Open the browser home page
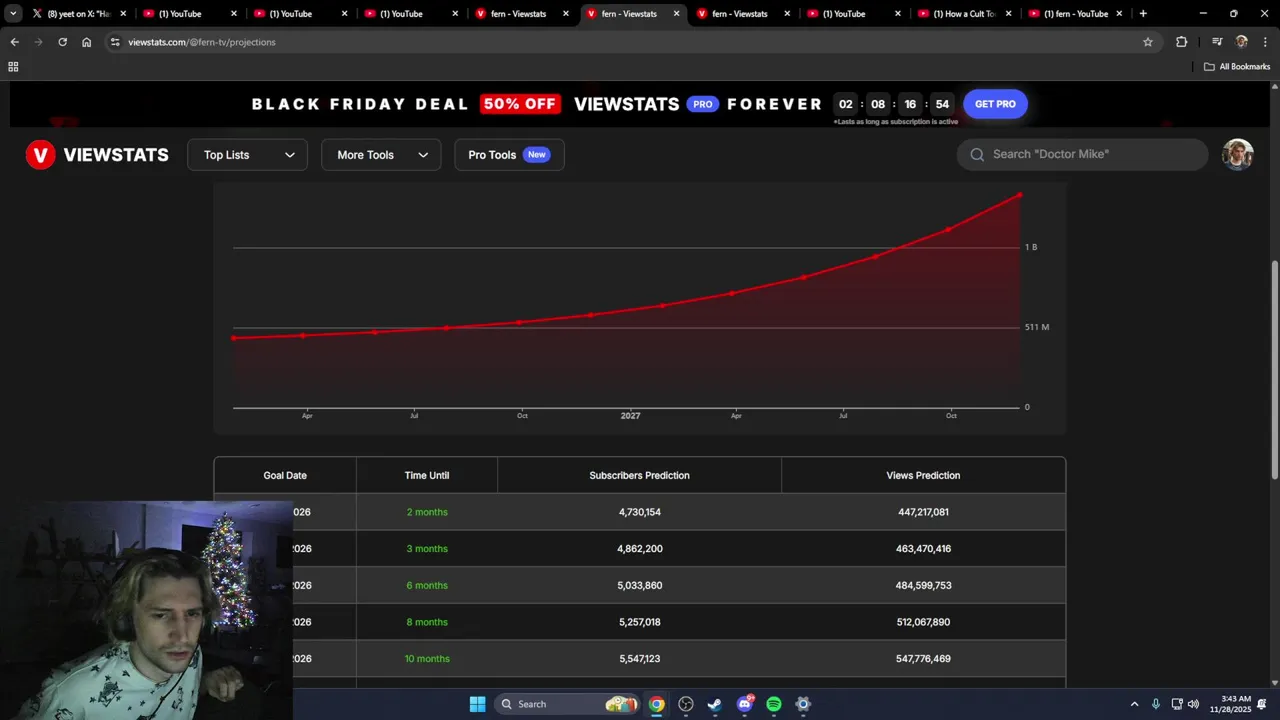 tap(87, 42)
